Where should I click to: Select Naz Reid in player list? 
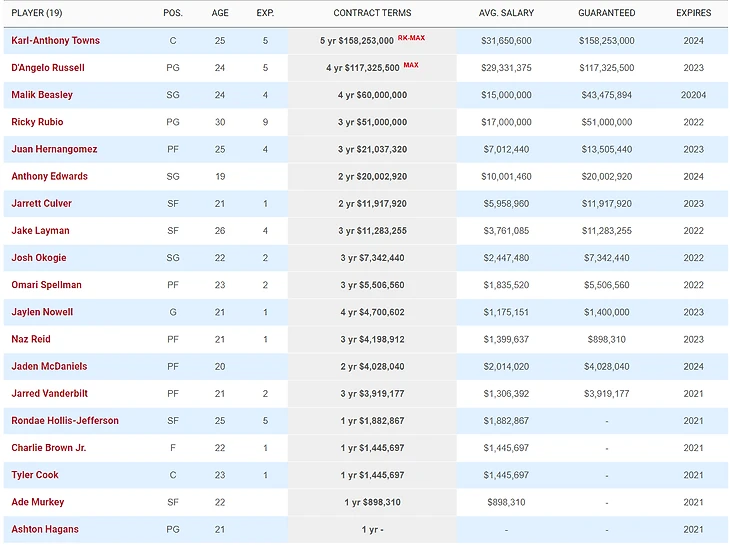point(30,339)
